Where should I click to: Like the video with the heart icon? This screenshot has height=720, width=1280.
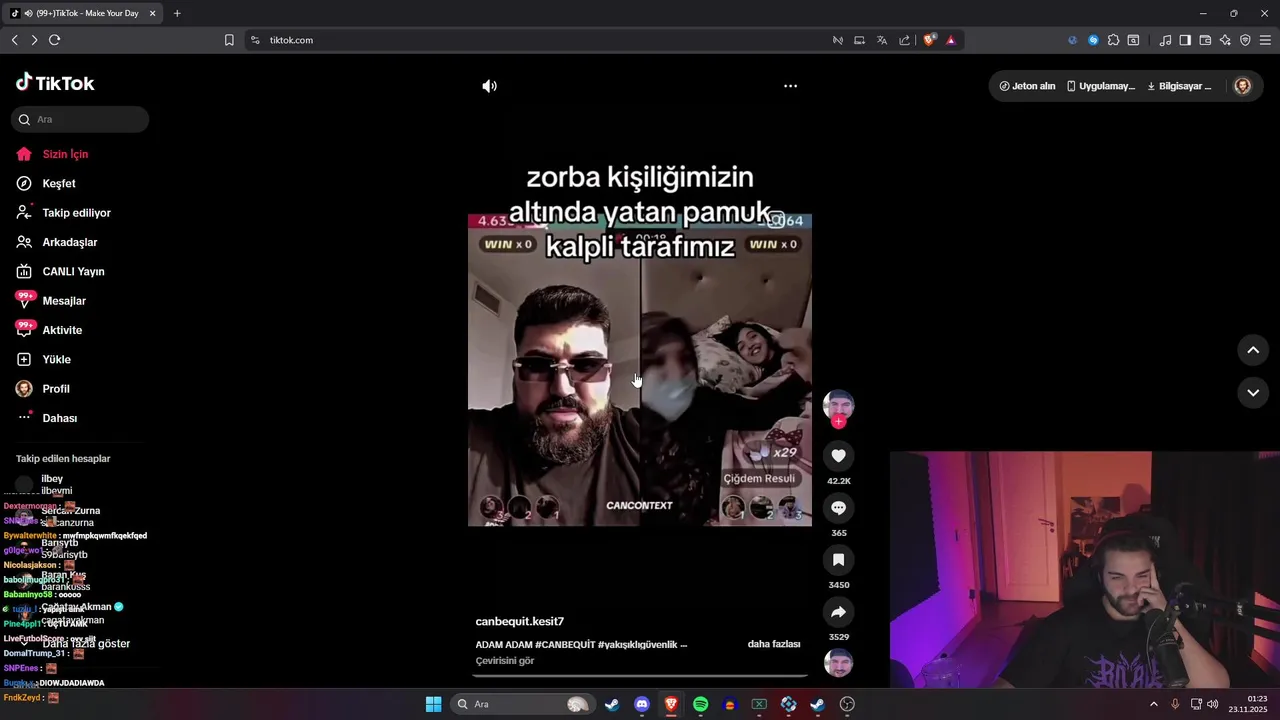click(x=838, y=456)
